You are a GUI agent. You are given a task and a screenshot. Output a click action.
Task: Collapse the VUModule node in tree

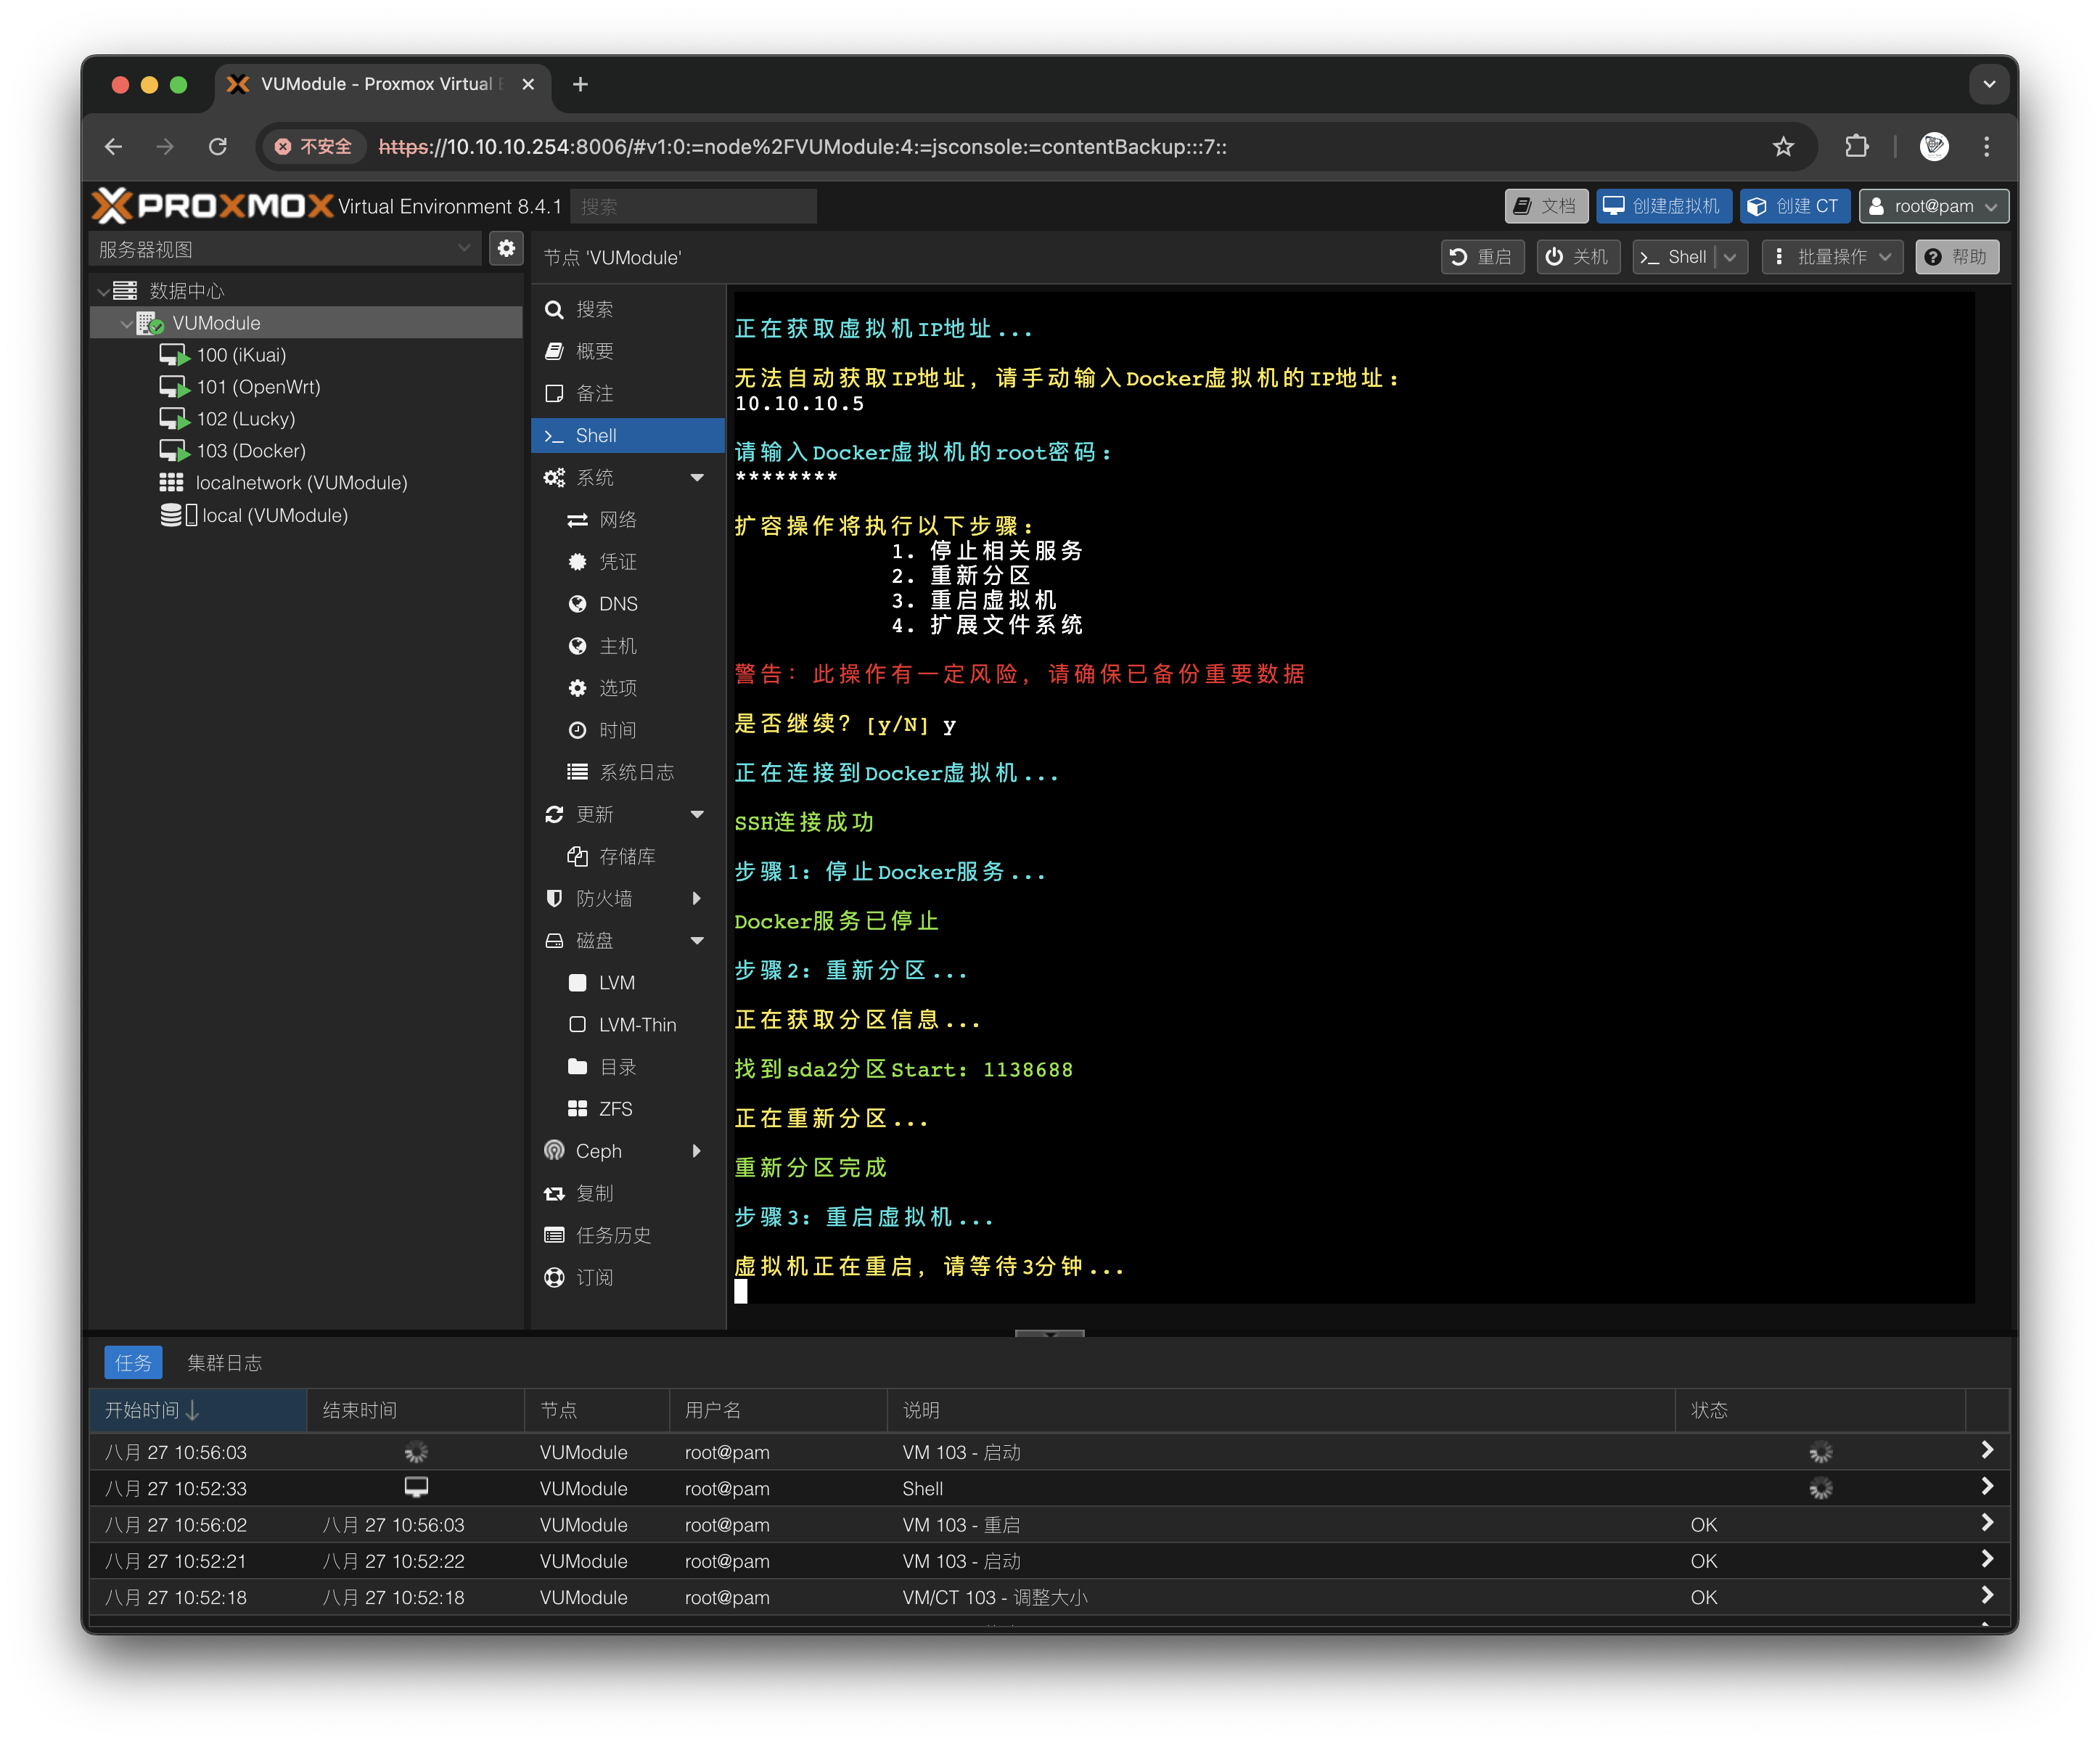126,324
